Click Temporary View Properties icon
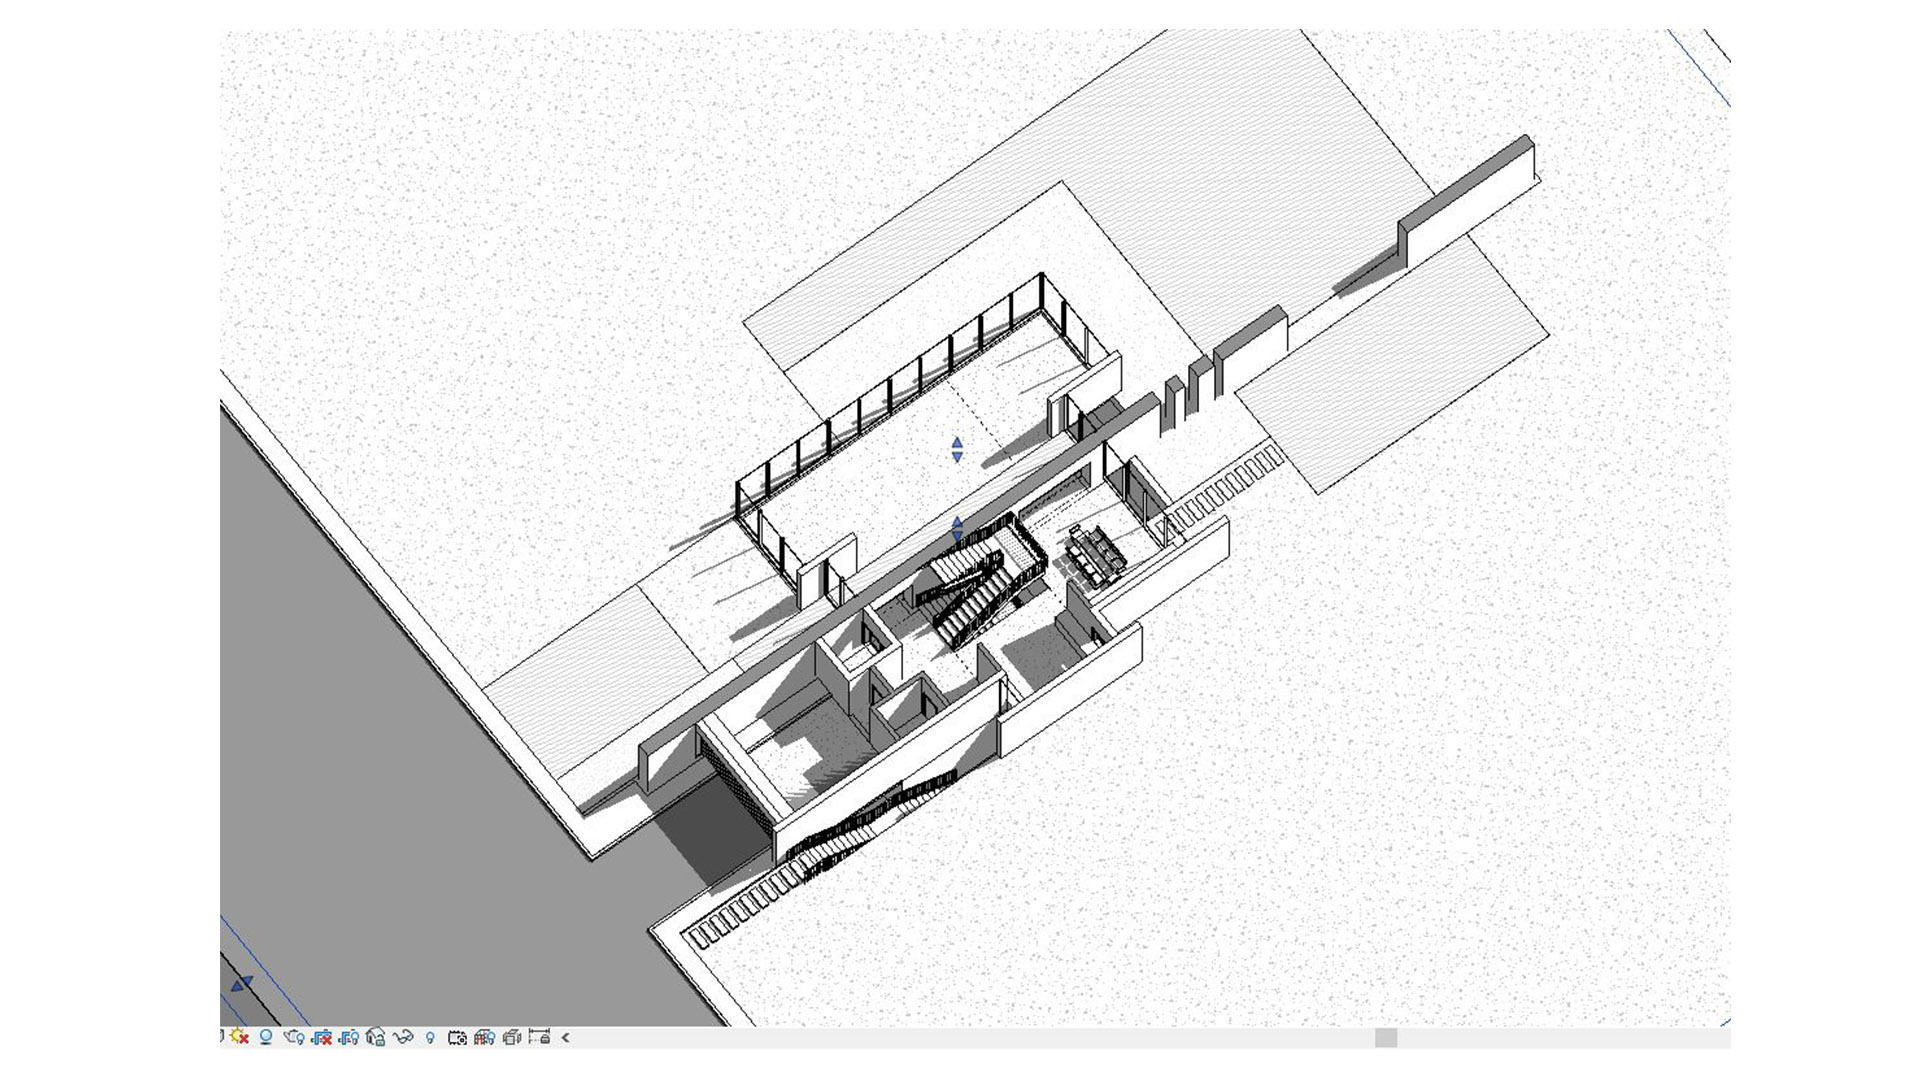Screen dimensions: 1920x1080 tap(457, 1037)
